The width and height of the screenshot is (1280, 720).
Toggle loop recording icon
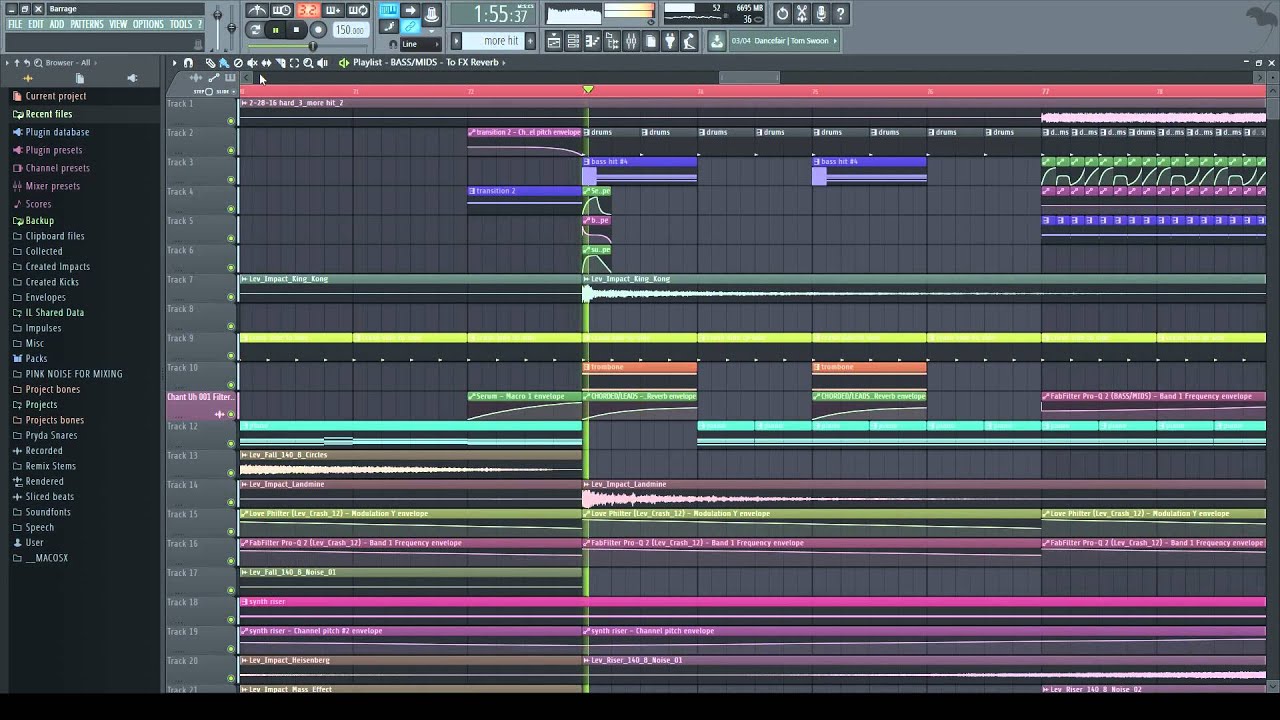pyautogui.click(x=358, y=10)
